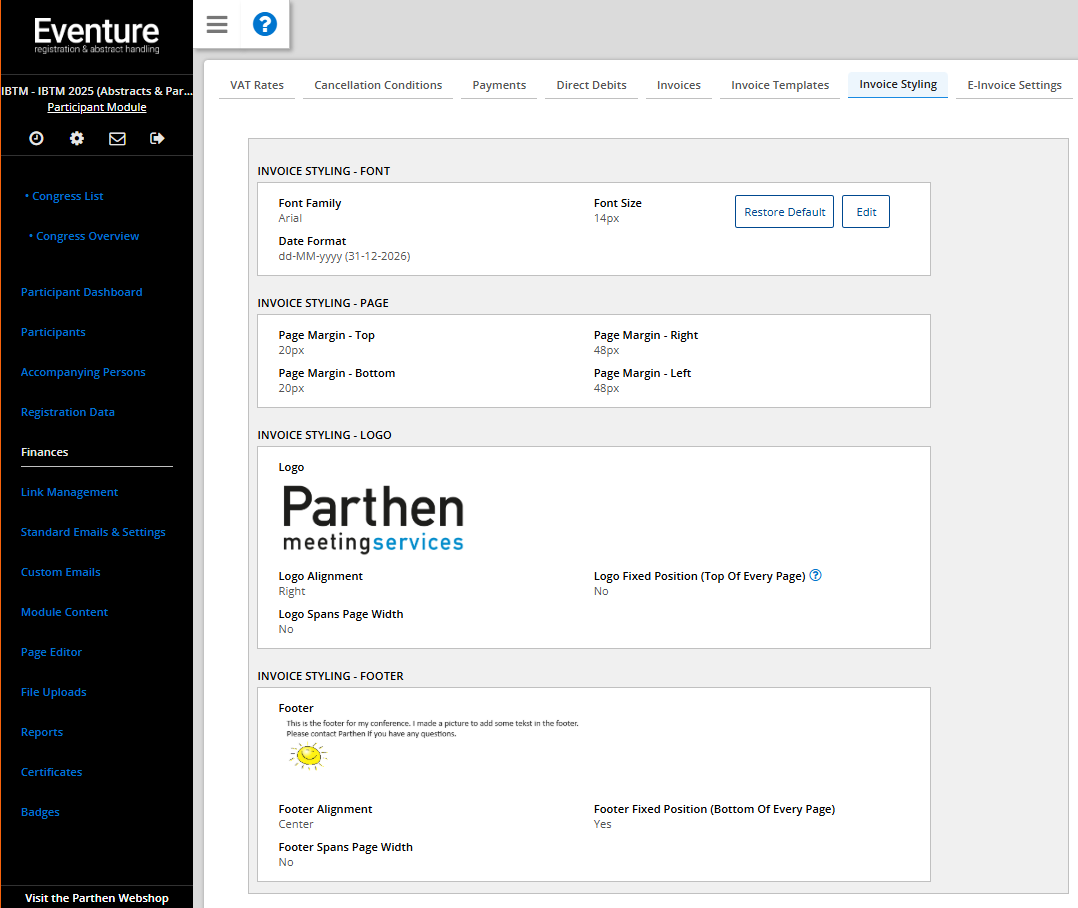Open the Invoice Templates tab
Screen dimensions: 1078x908
click(x=780, y=85)
